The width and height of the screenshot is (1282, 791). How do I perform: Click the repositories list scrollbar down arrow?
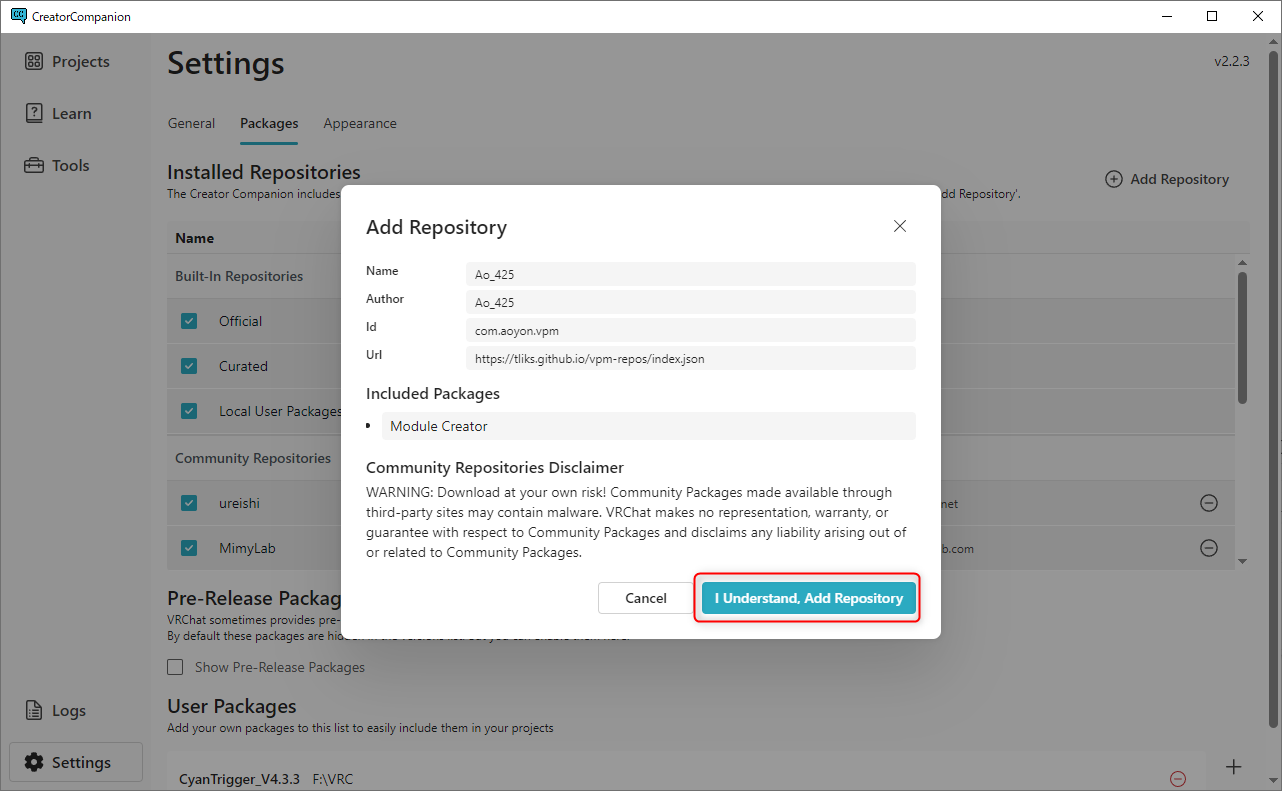click(1243, 562)
